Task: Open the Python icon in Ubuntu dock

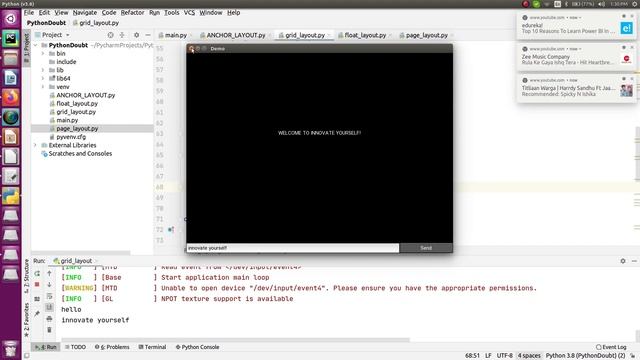Action: tap(11, 196)
